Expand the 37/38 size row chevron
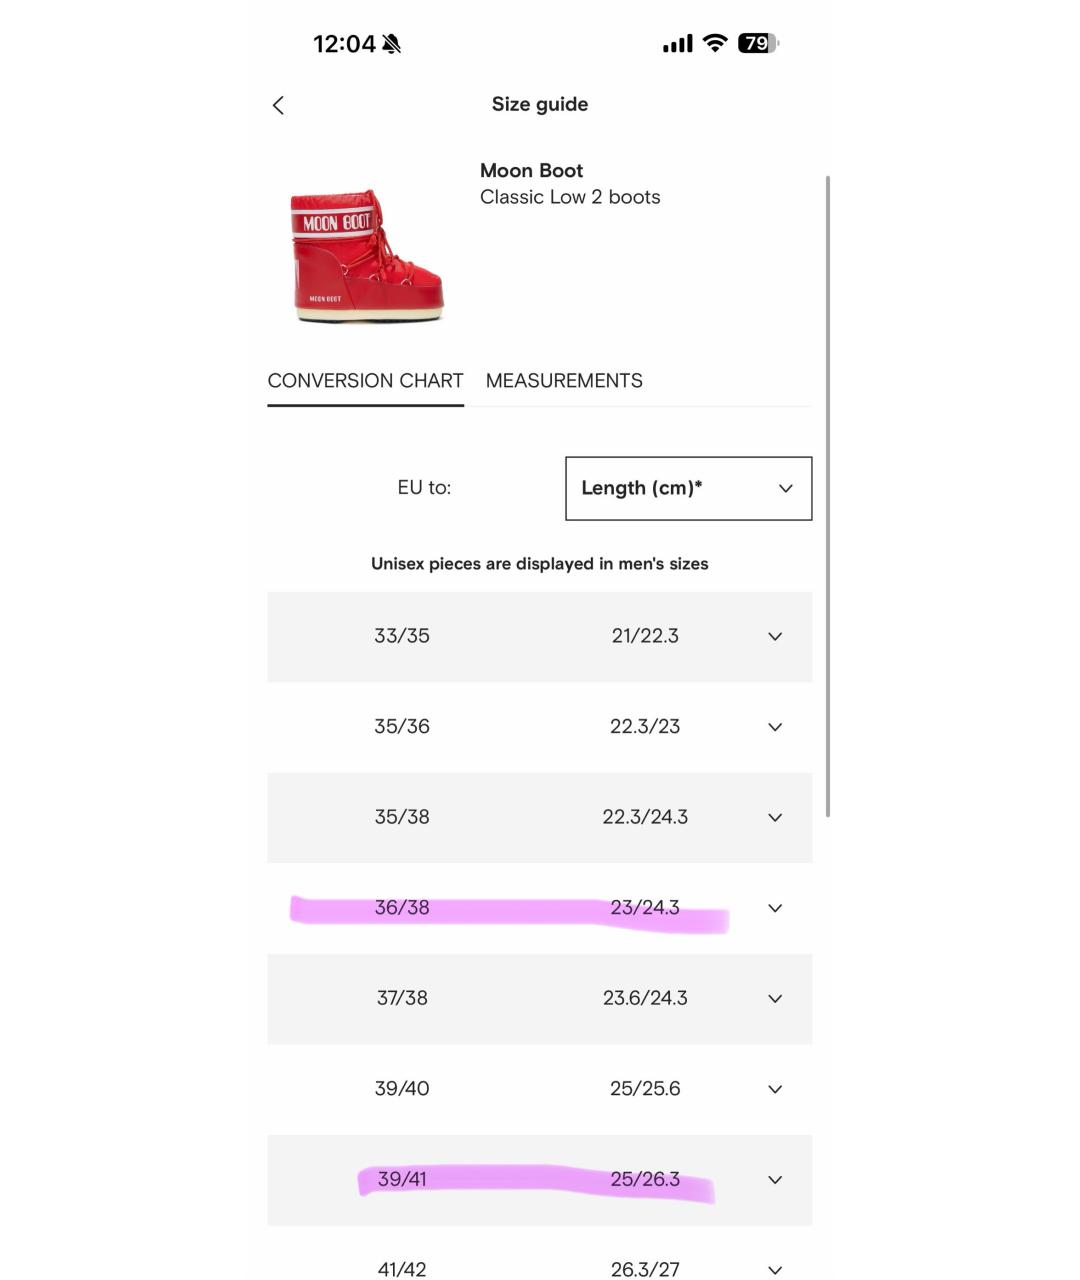The height and width of the screenshot is (1280, 1080). tap(775, 998)
